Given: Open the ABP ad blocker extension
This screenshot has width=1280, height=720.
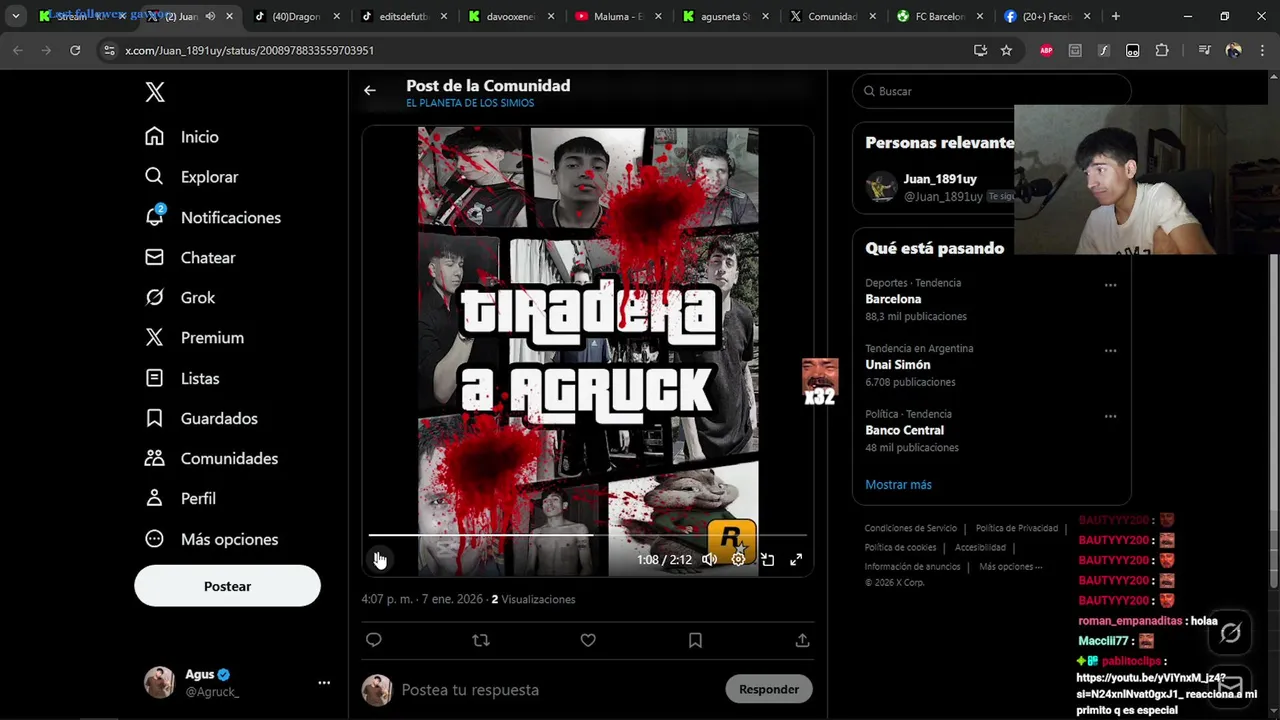Looking at the screenshot, I should (x=1046, y=50).
